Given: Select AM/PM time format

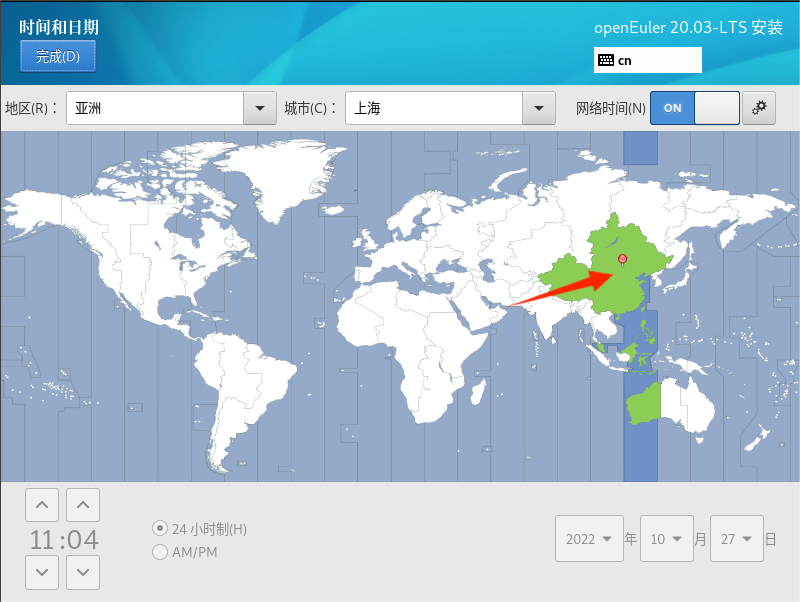Looking at the screenshot, I should coord(160,552).
